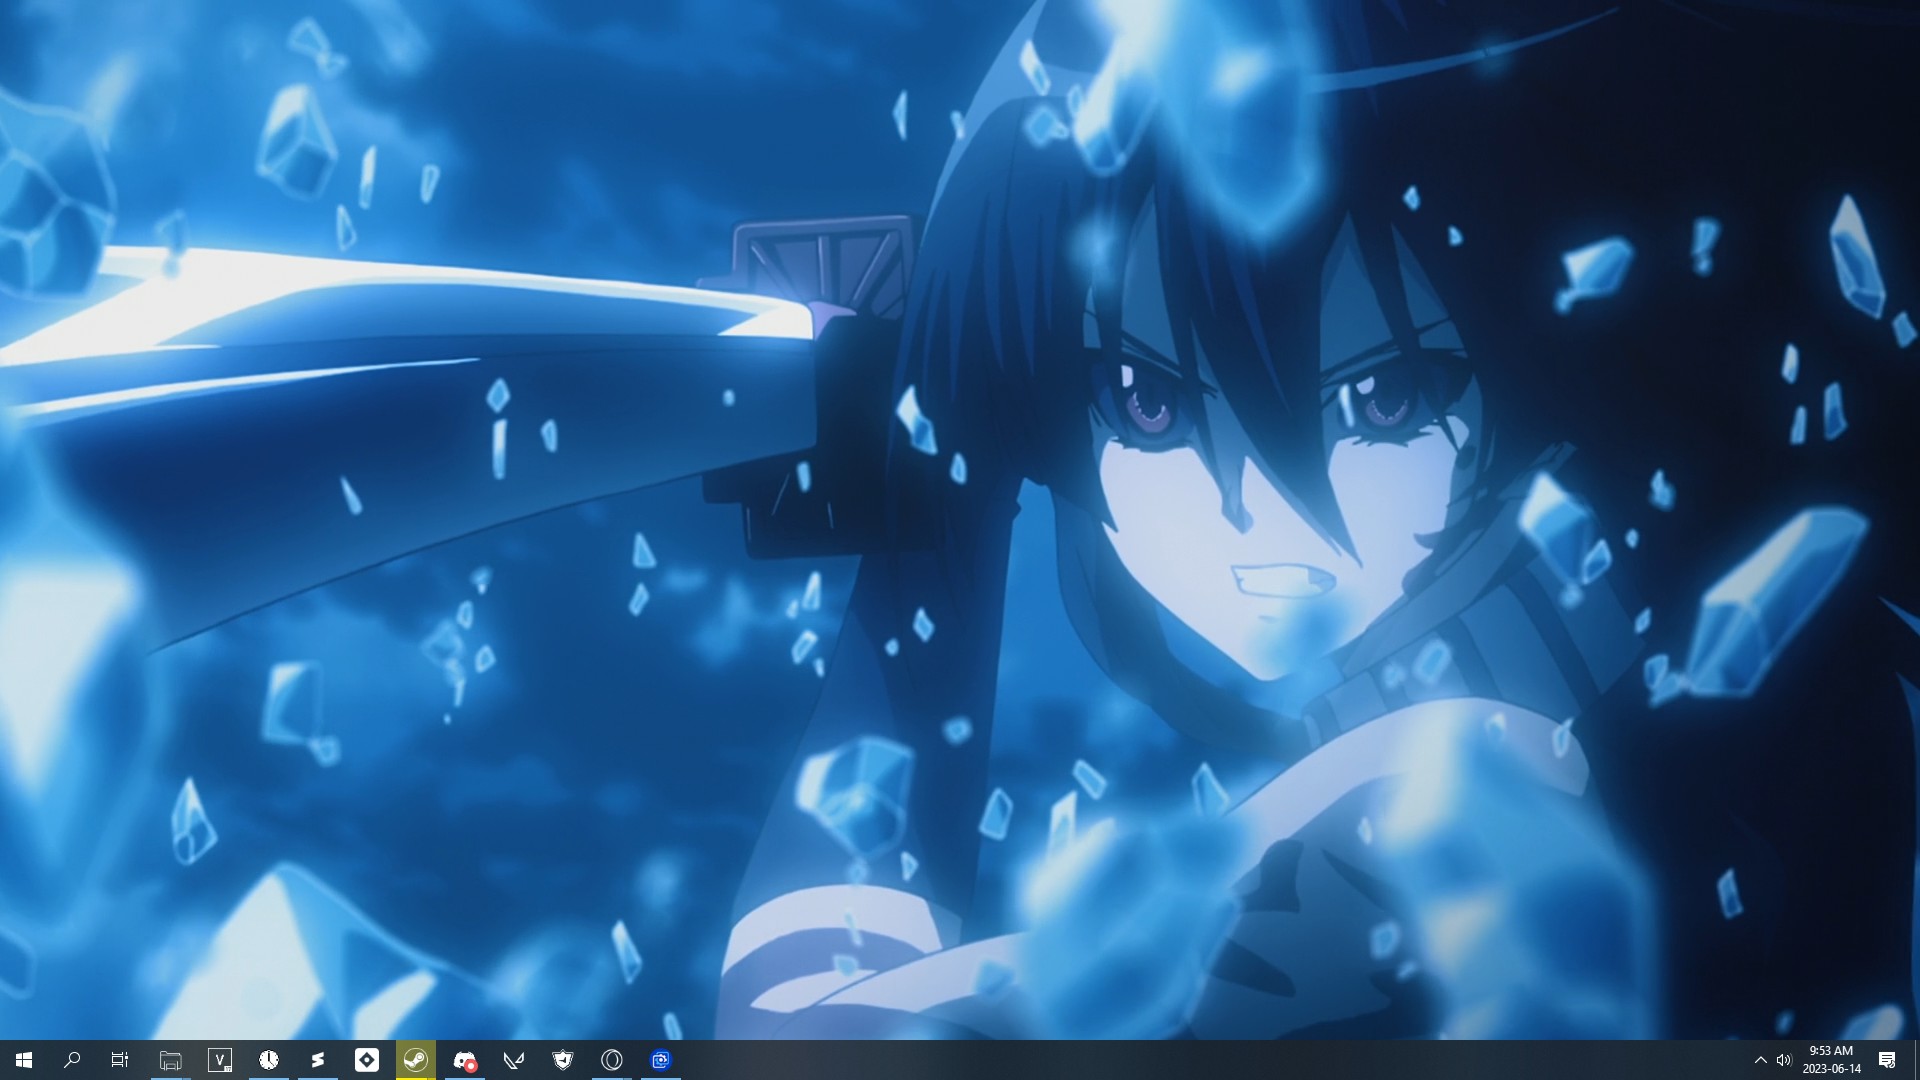The width and height of the screenshot is (1920, 1080).
Task: Switch to Steam in the taskbar
Action: [416, 1060]
